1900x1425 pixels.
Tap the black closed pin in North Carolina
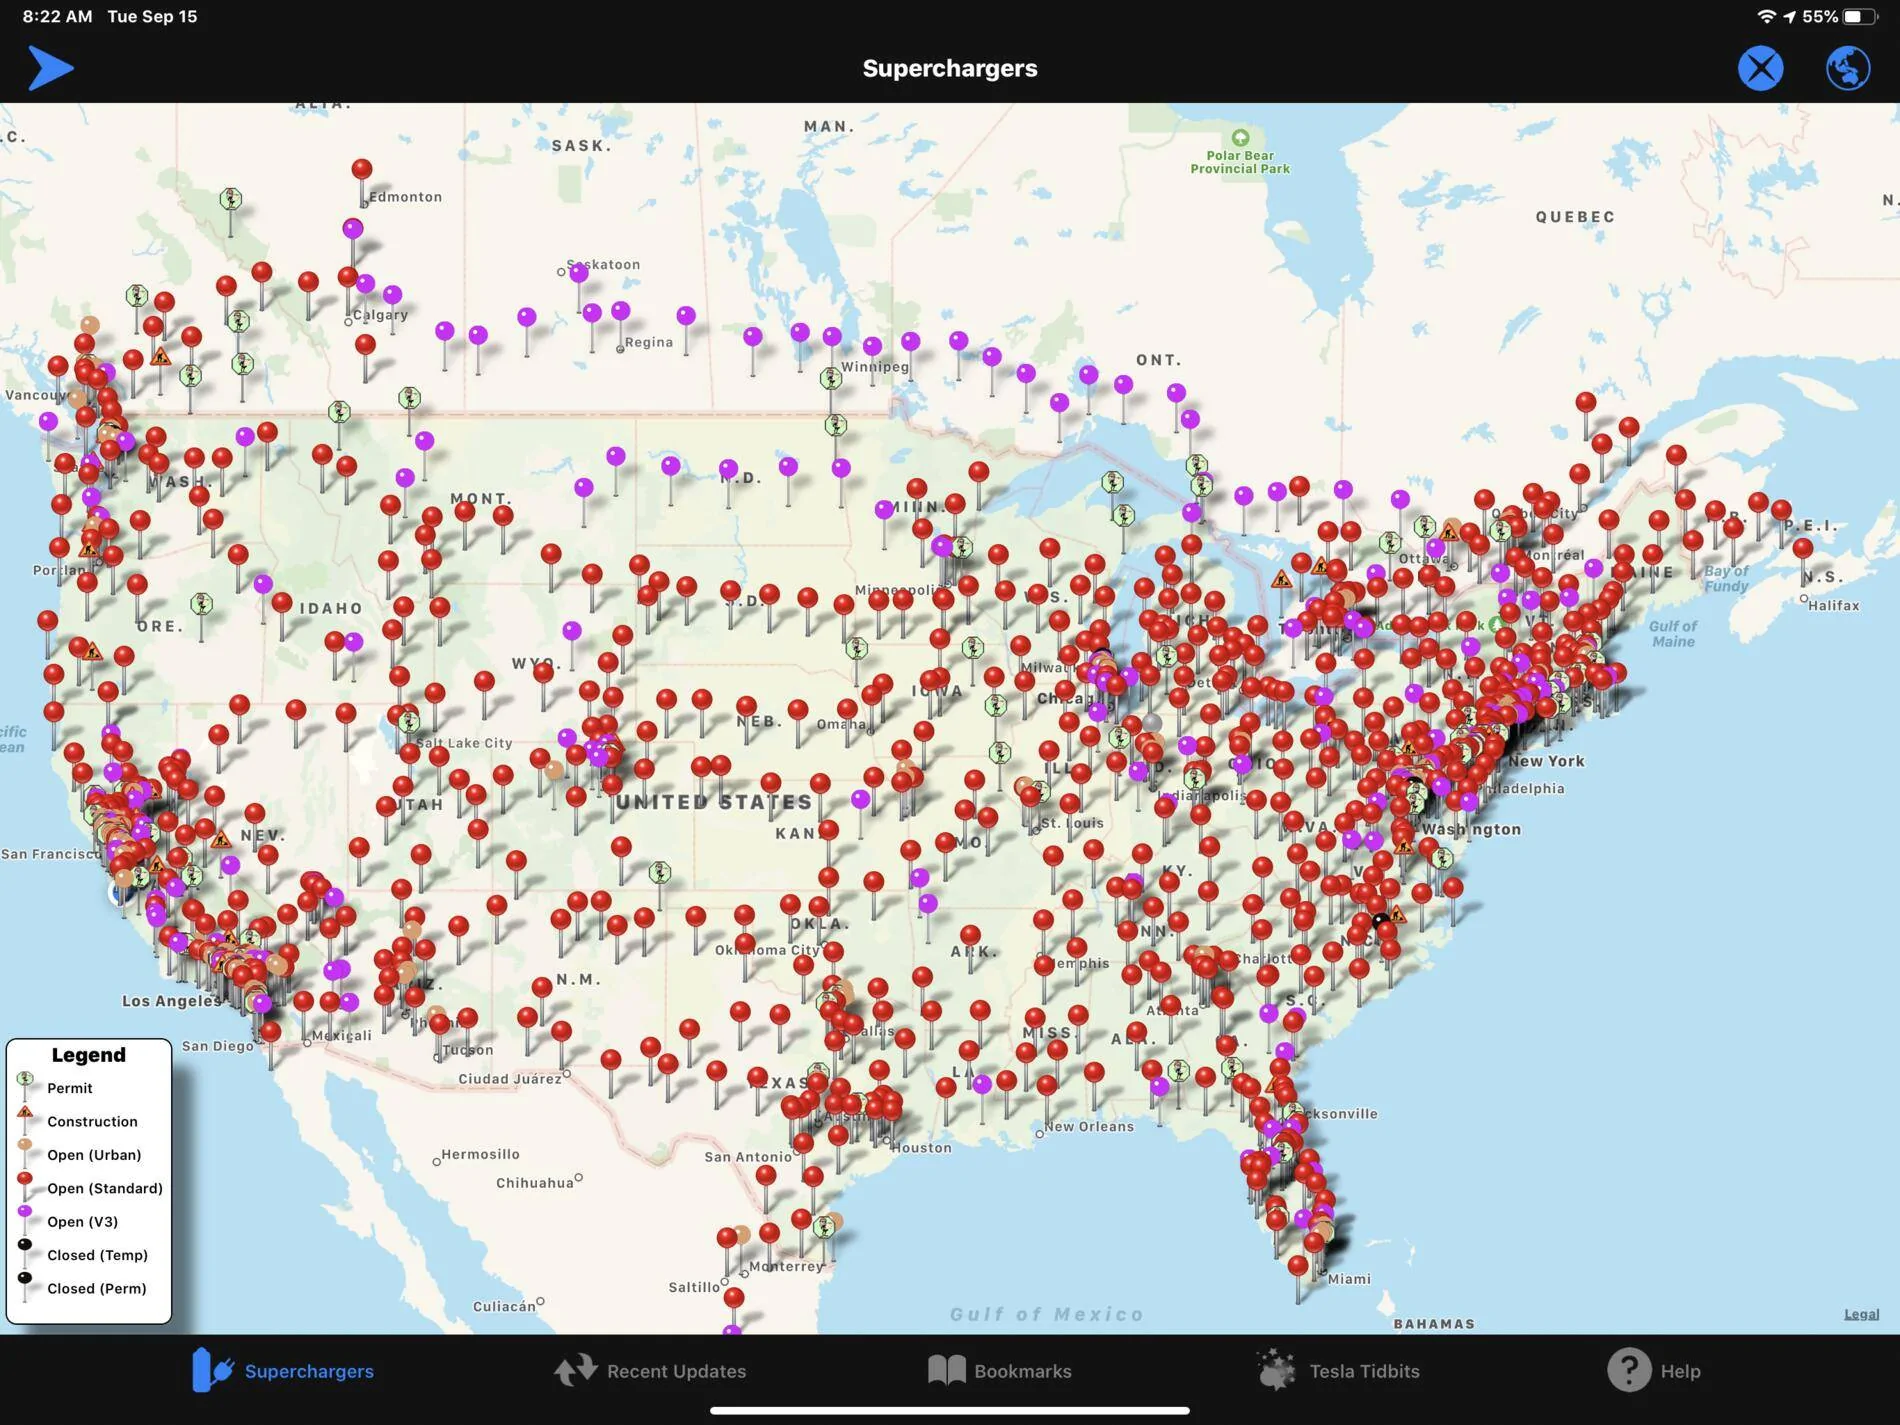(x=1381, y=919)
